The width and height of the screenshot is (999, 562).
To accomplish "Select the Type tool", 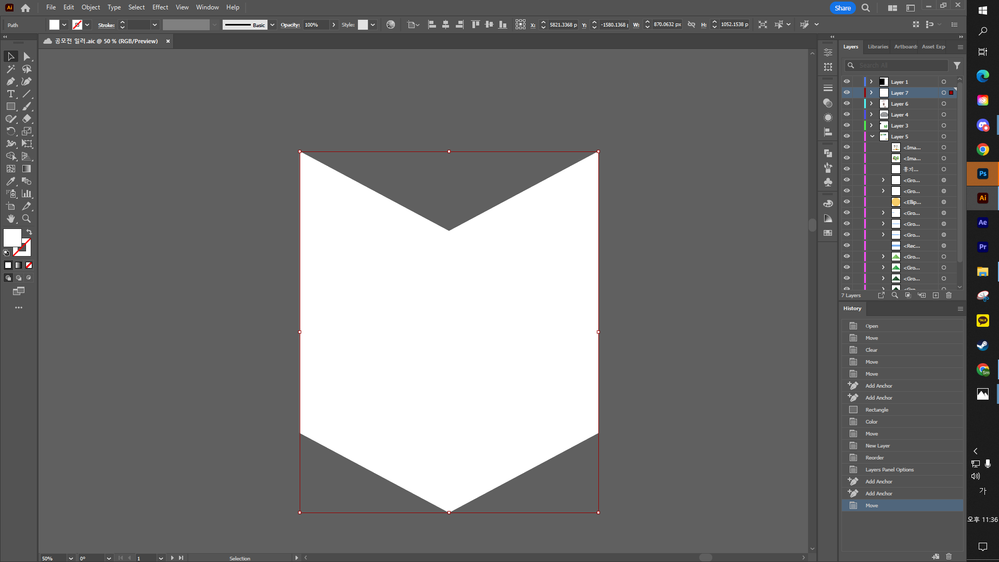I will click(x=11, y=94).
